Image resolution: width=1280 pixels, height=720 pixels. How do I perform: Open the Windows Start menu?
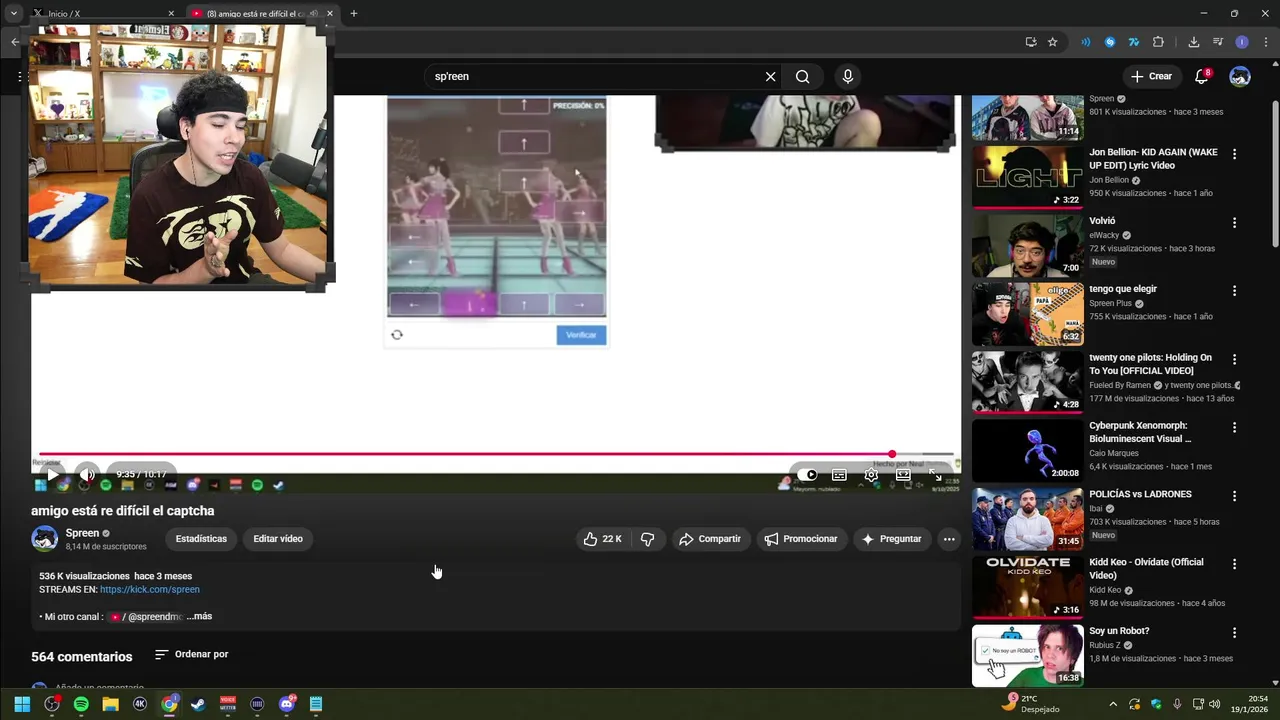(x=22, y=704)
